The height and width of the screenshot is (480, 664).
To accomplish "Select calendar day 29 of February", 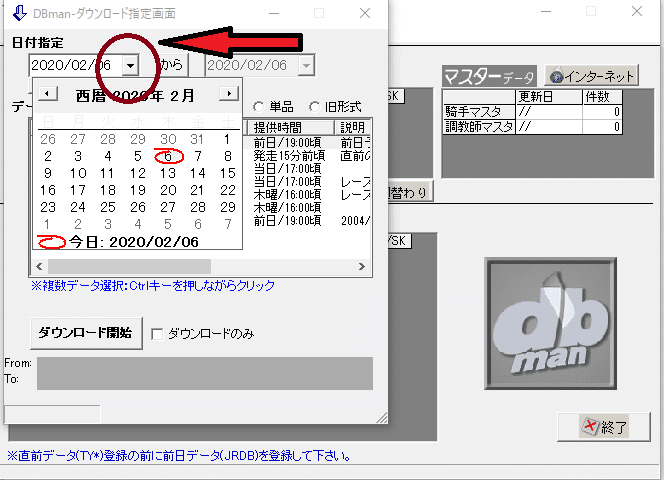I will tap(228, 207).
